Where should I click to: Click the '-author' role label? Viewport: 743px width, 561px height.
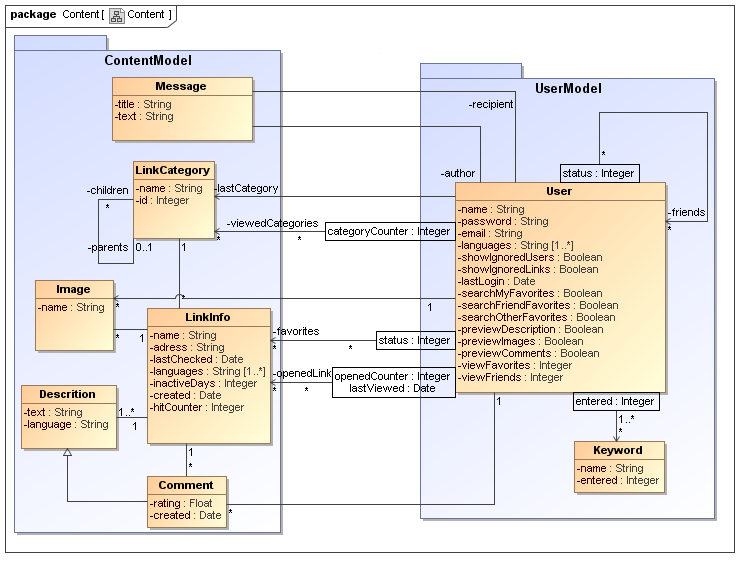(x=458, y=173)
